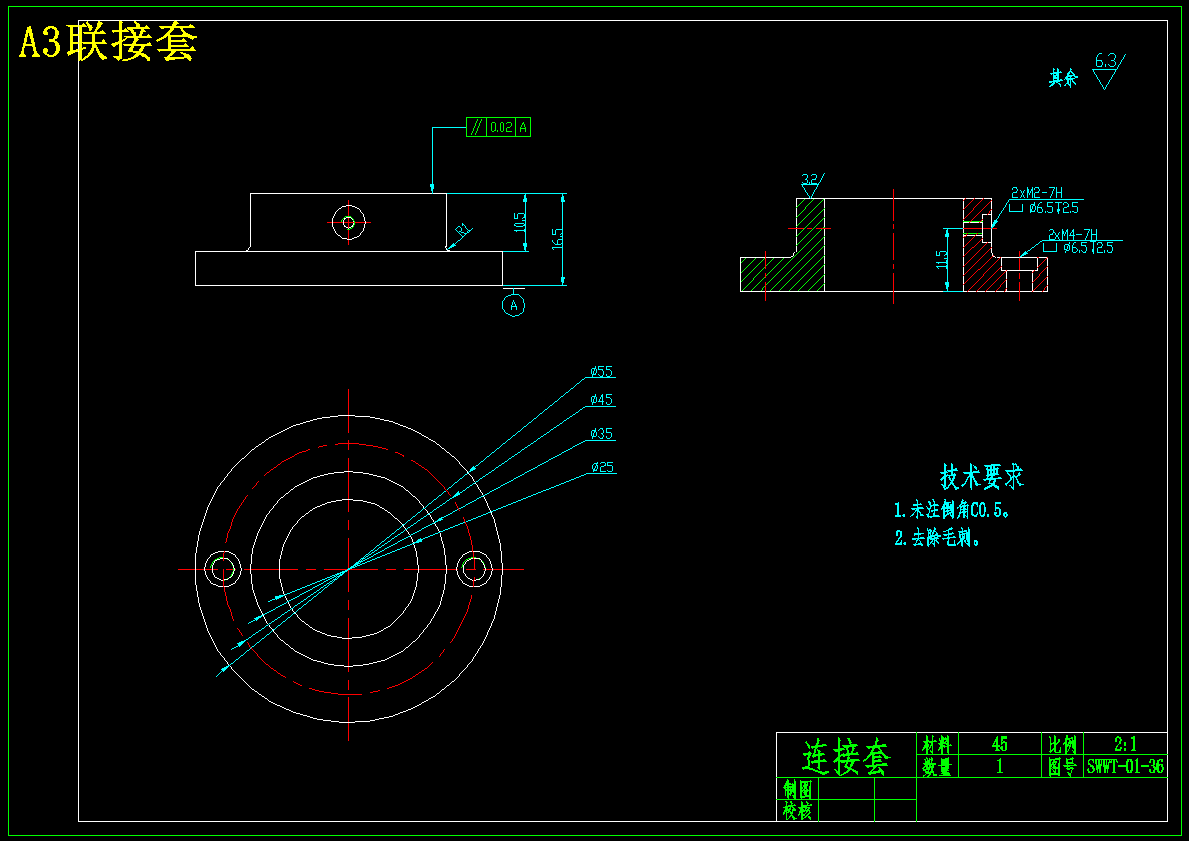The image size is (1189, 841).
Task: Select the 6.3 roughness symbol beside 其余
Action: tap(1109, 71)
